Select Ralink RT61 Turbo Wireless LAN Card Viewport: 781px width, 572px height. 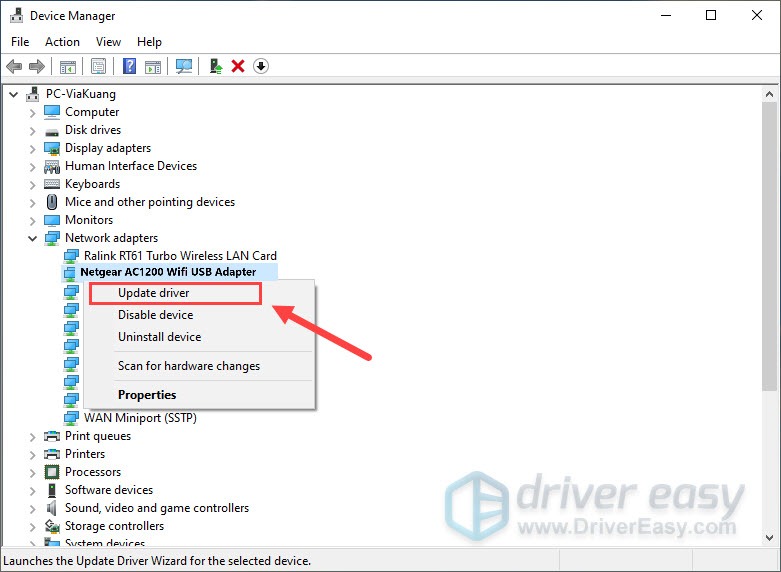180,256
